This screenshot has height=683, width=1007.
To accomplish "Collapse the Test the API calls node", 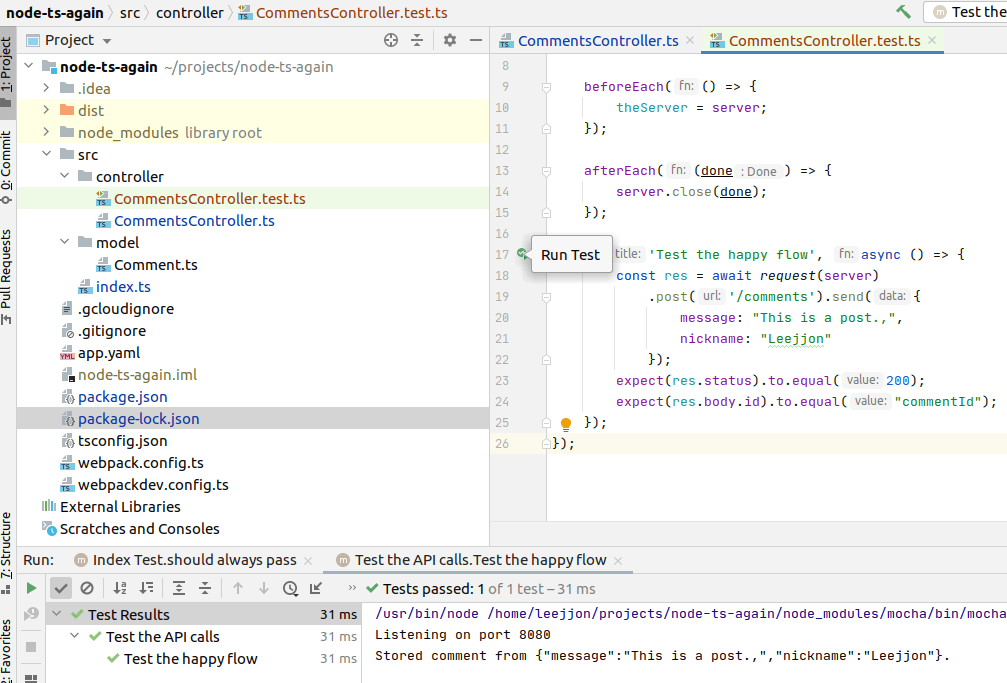I will (74, 635).
